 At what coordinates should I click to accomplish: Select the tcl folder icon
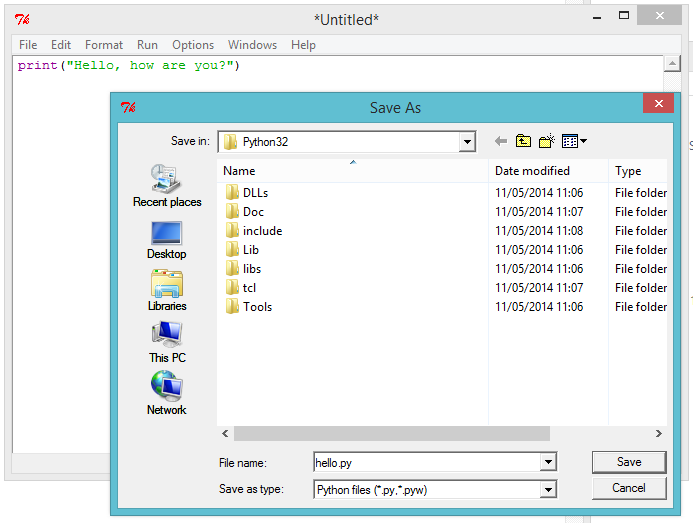tap(232, 288)
